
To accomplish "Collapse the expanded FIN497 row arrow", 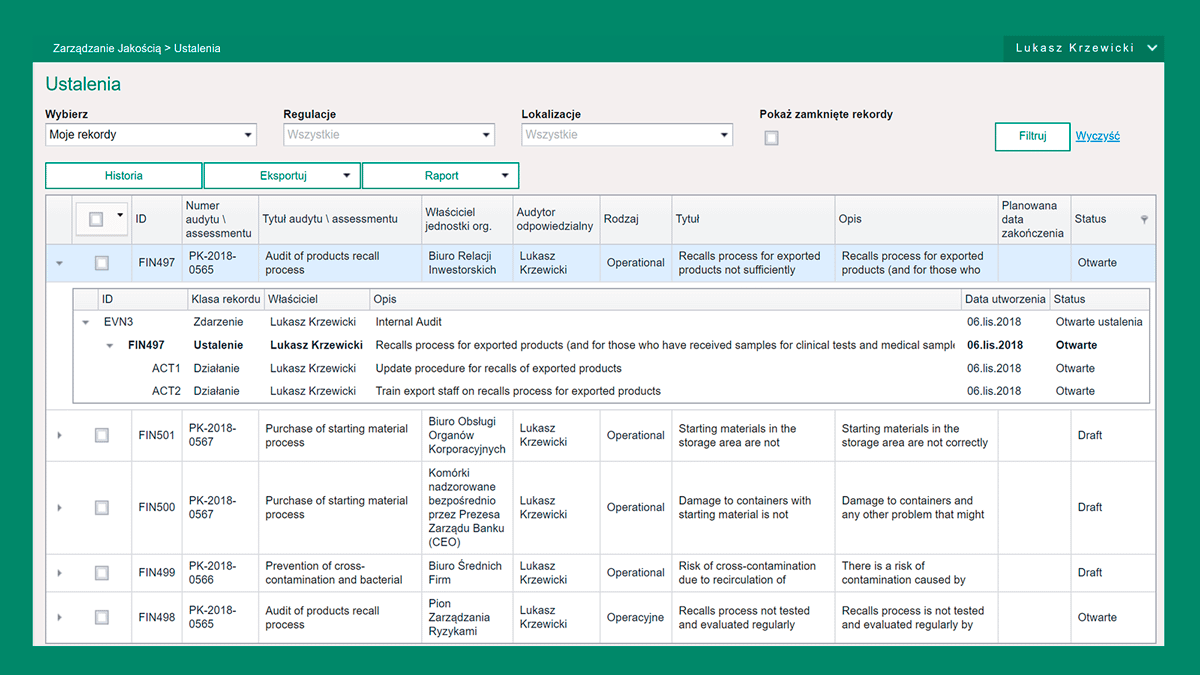I will (x=59, y=263).
